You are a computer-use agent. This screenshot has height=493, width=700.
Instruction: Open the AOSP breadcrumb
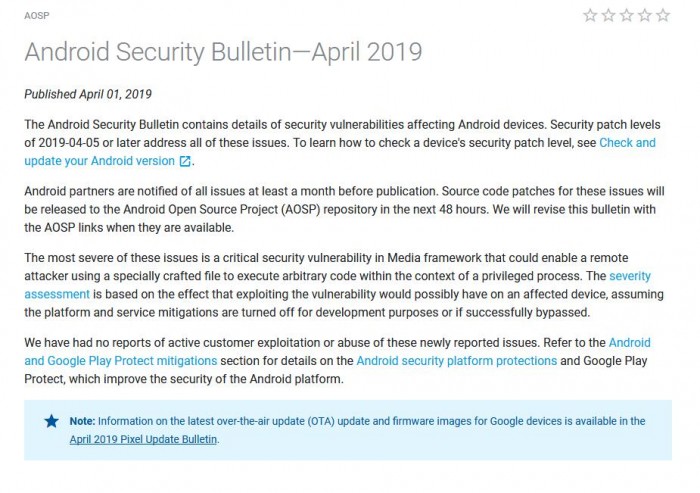point(37,16)
